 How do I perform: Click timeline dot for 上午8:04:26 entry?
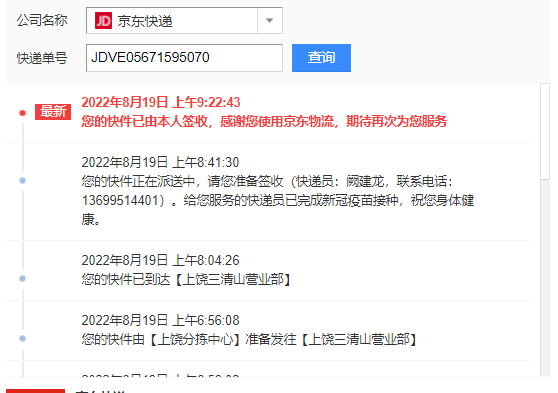22,278
